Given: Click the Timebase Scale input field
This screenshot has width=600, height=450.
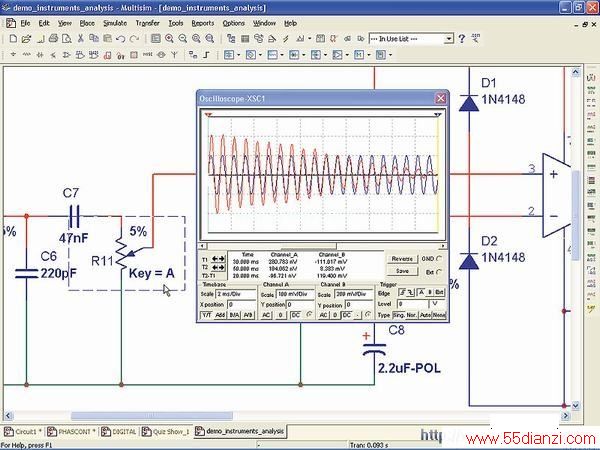Looking at the screenshot, I should click(x=236, y=294).
